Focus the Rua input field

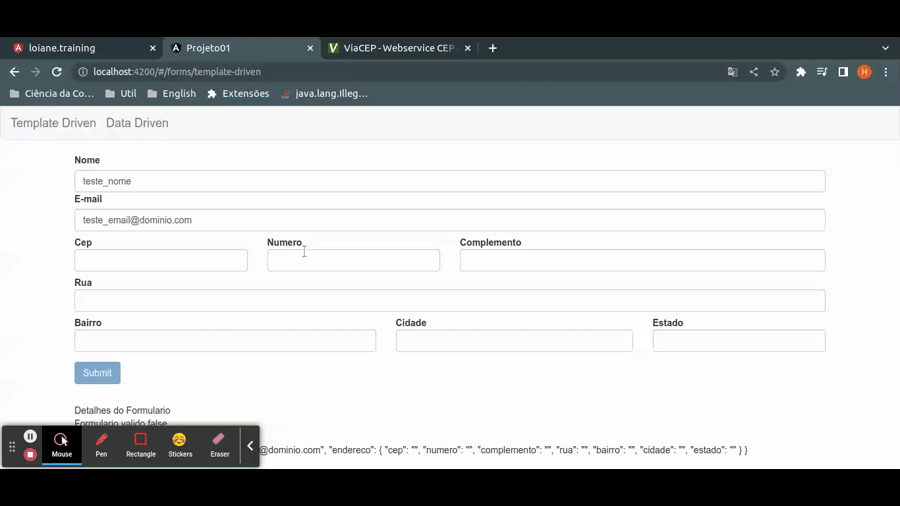450,301
